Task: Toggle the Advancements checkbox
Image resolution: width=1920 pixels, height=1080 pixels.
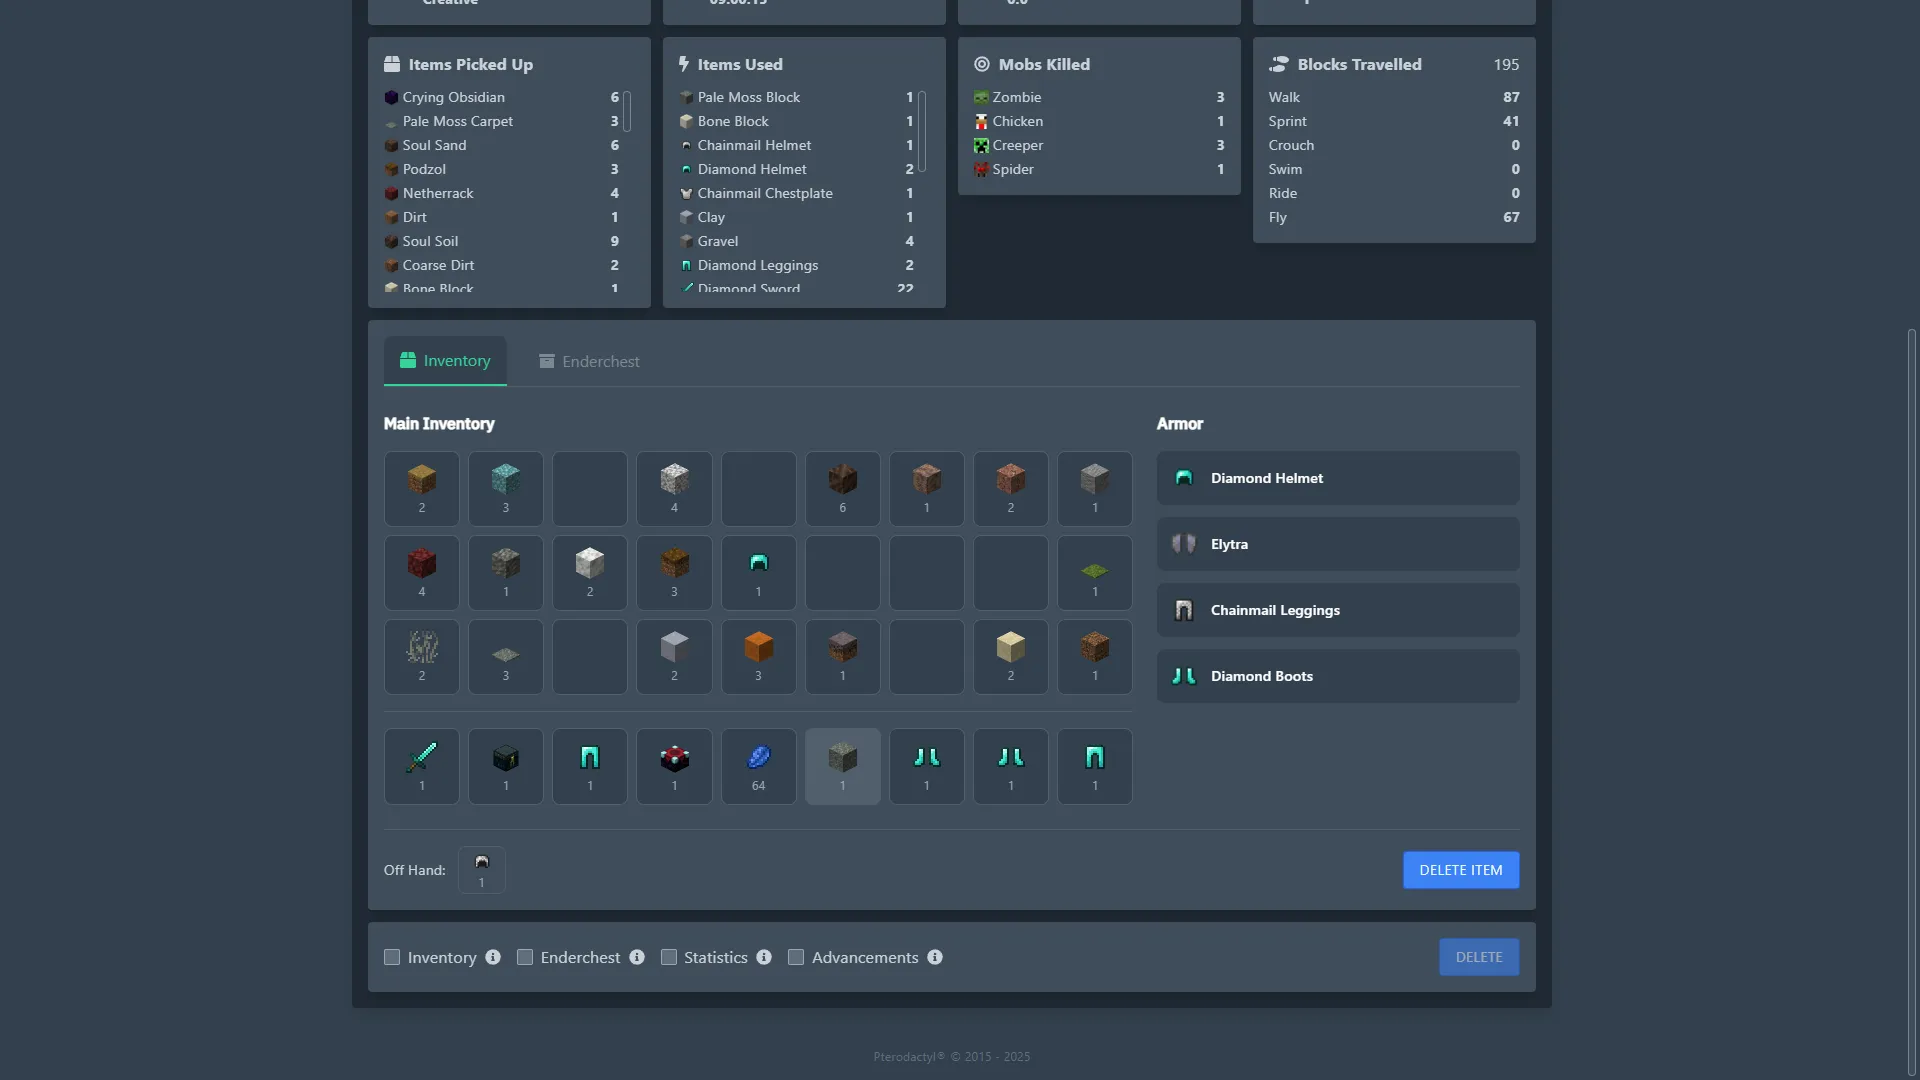Action: [x=796, y=957]
